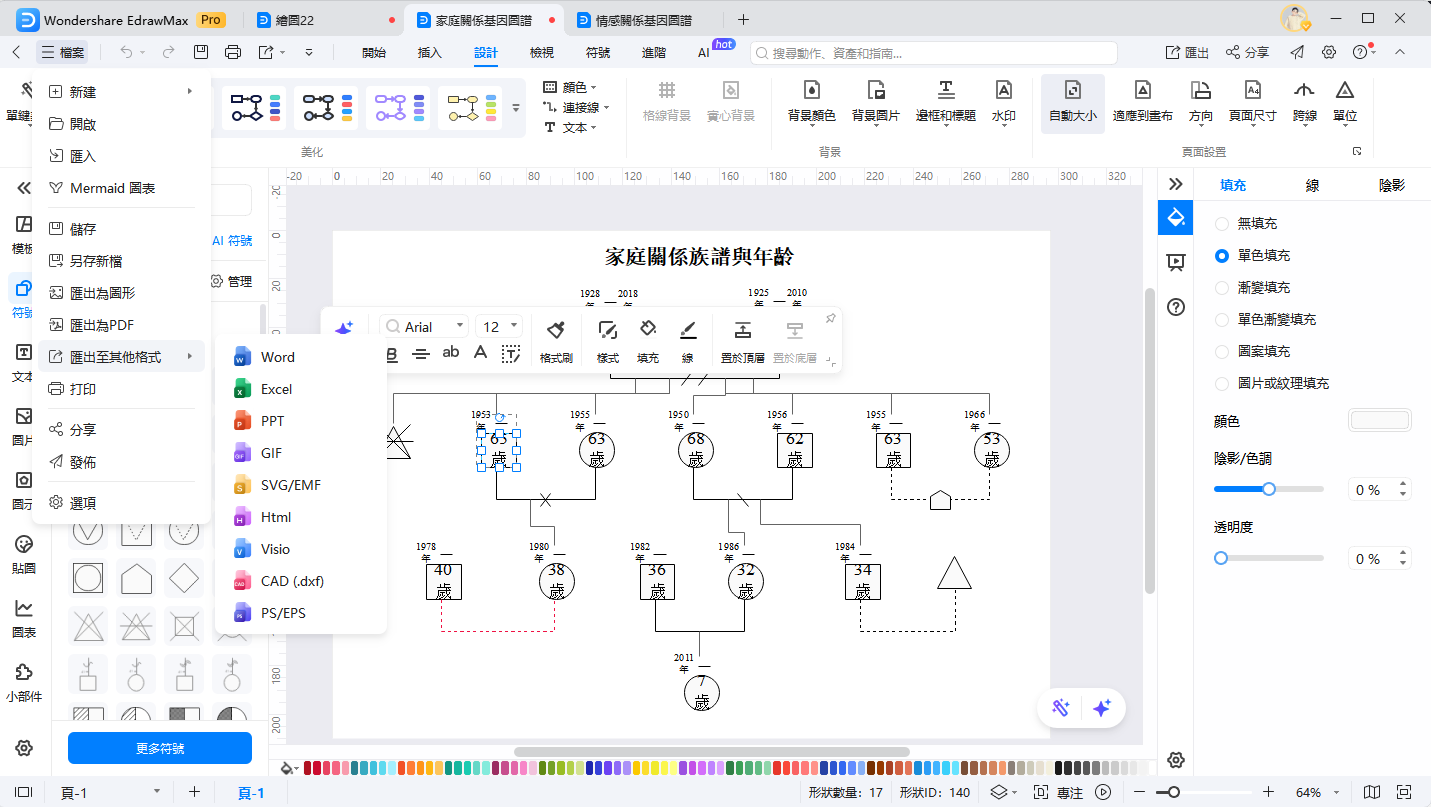Click the 水印 watermark icon in ribbon

(x=1004, y=104)
